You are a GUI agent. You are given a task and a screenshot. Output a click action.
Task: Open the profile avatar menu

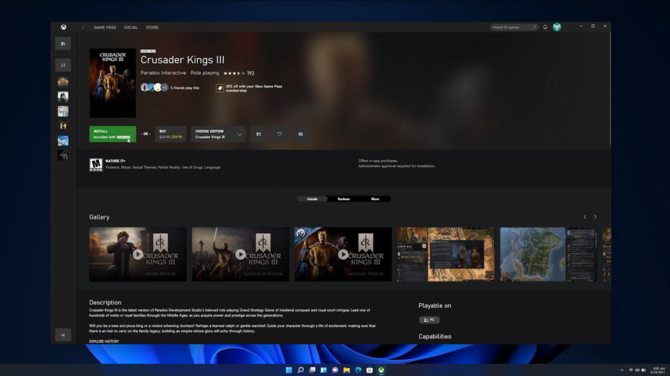coord(557,27)
